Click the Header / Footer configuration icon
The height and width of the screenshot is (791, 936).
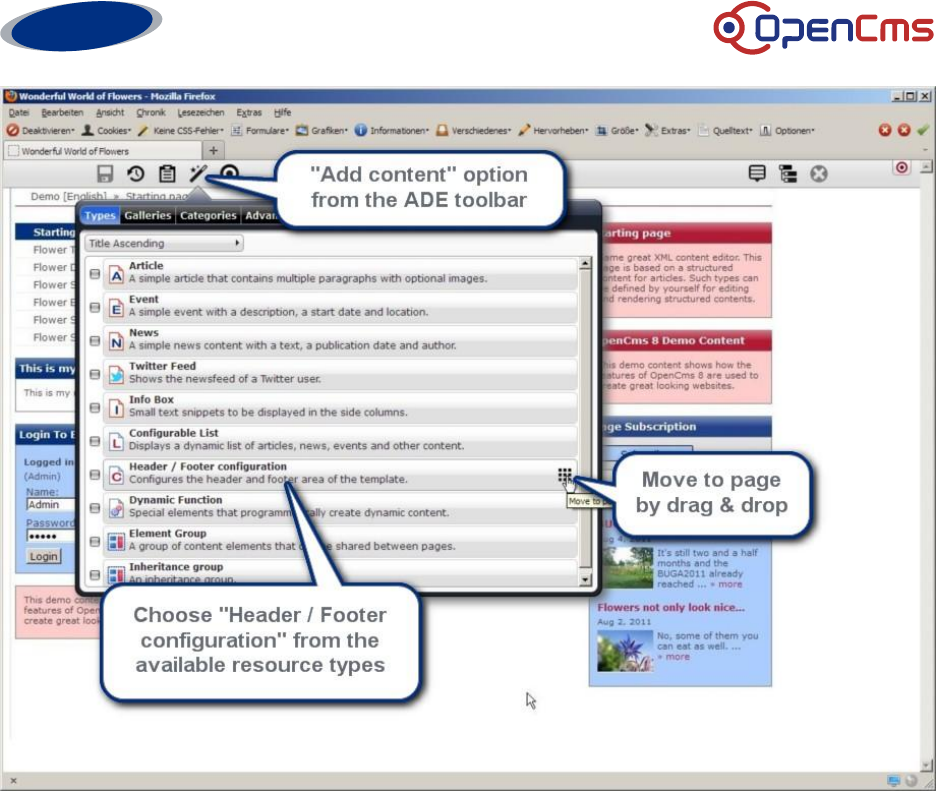pos(116,476)
